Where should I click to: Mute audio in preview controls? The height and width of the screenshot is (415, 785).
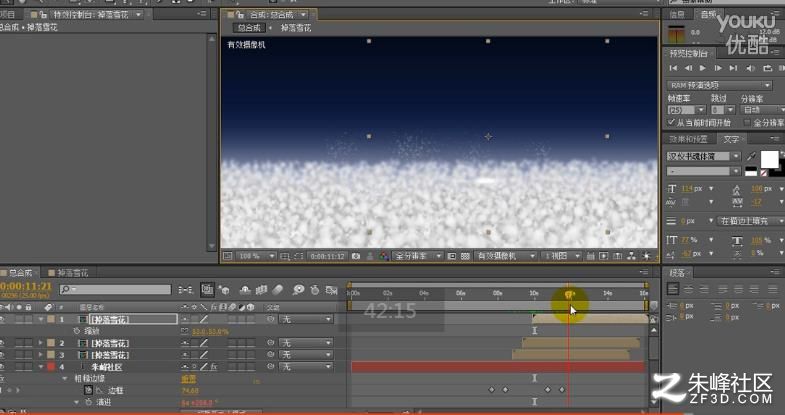coord(750,68)
